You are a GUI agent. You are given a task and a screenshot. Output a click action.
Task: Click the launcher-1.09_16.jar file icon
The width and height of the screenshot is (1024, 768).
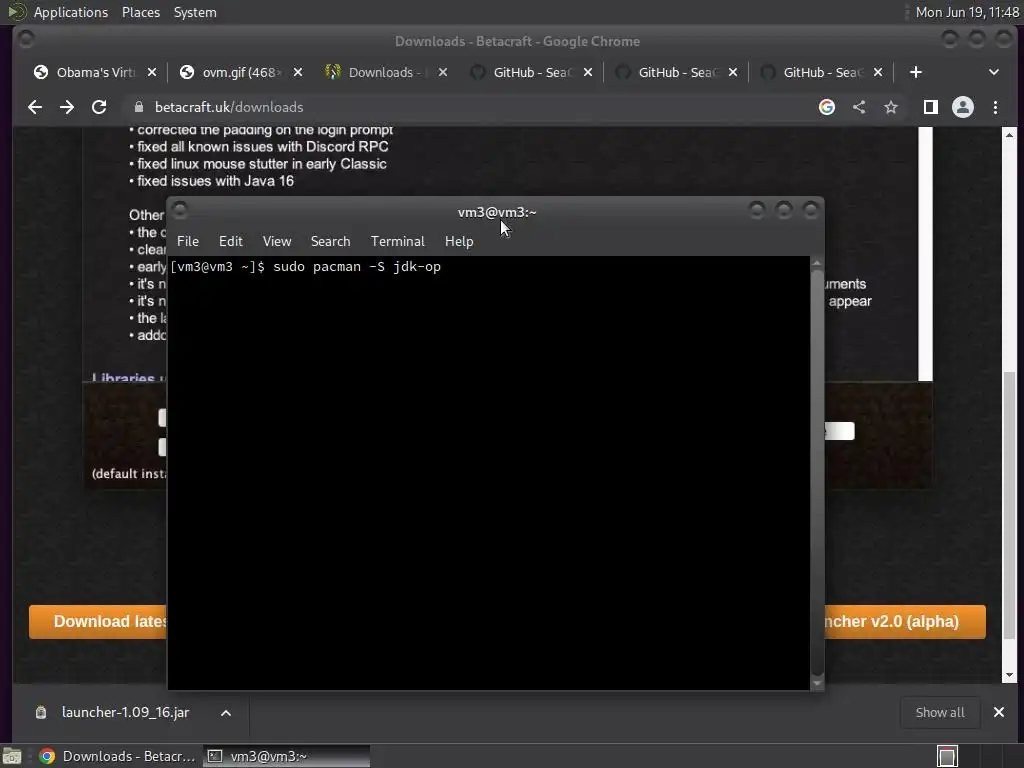click(41, 712)
